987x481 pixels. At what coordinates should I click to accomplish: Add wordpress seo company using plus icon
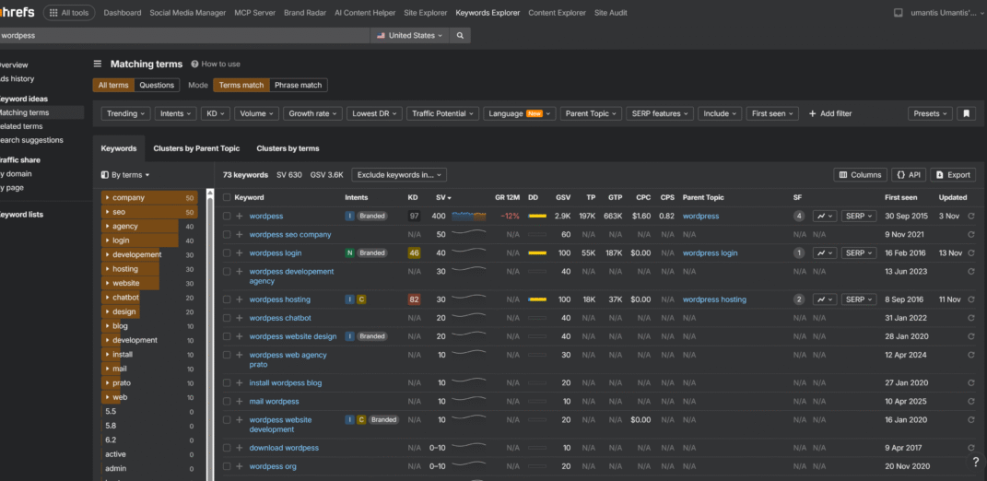point(239,234)
